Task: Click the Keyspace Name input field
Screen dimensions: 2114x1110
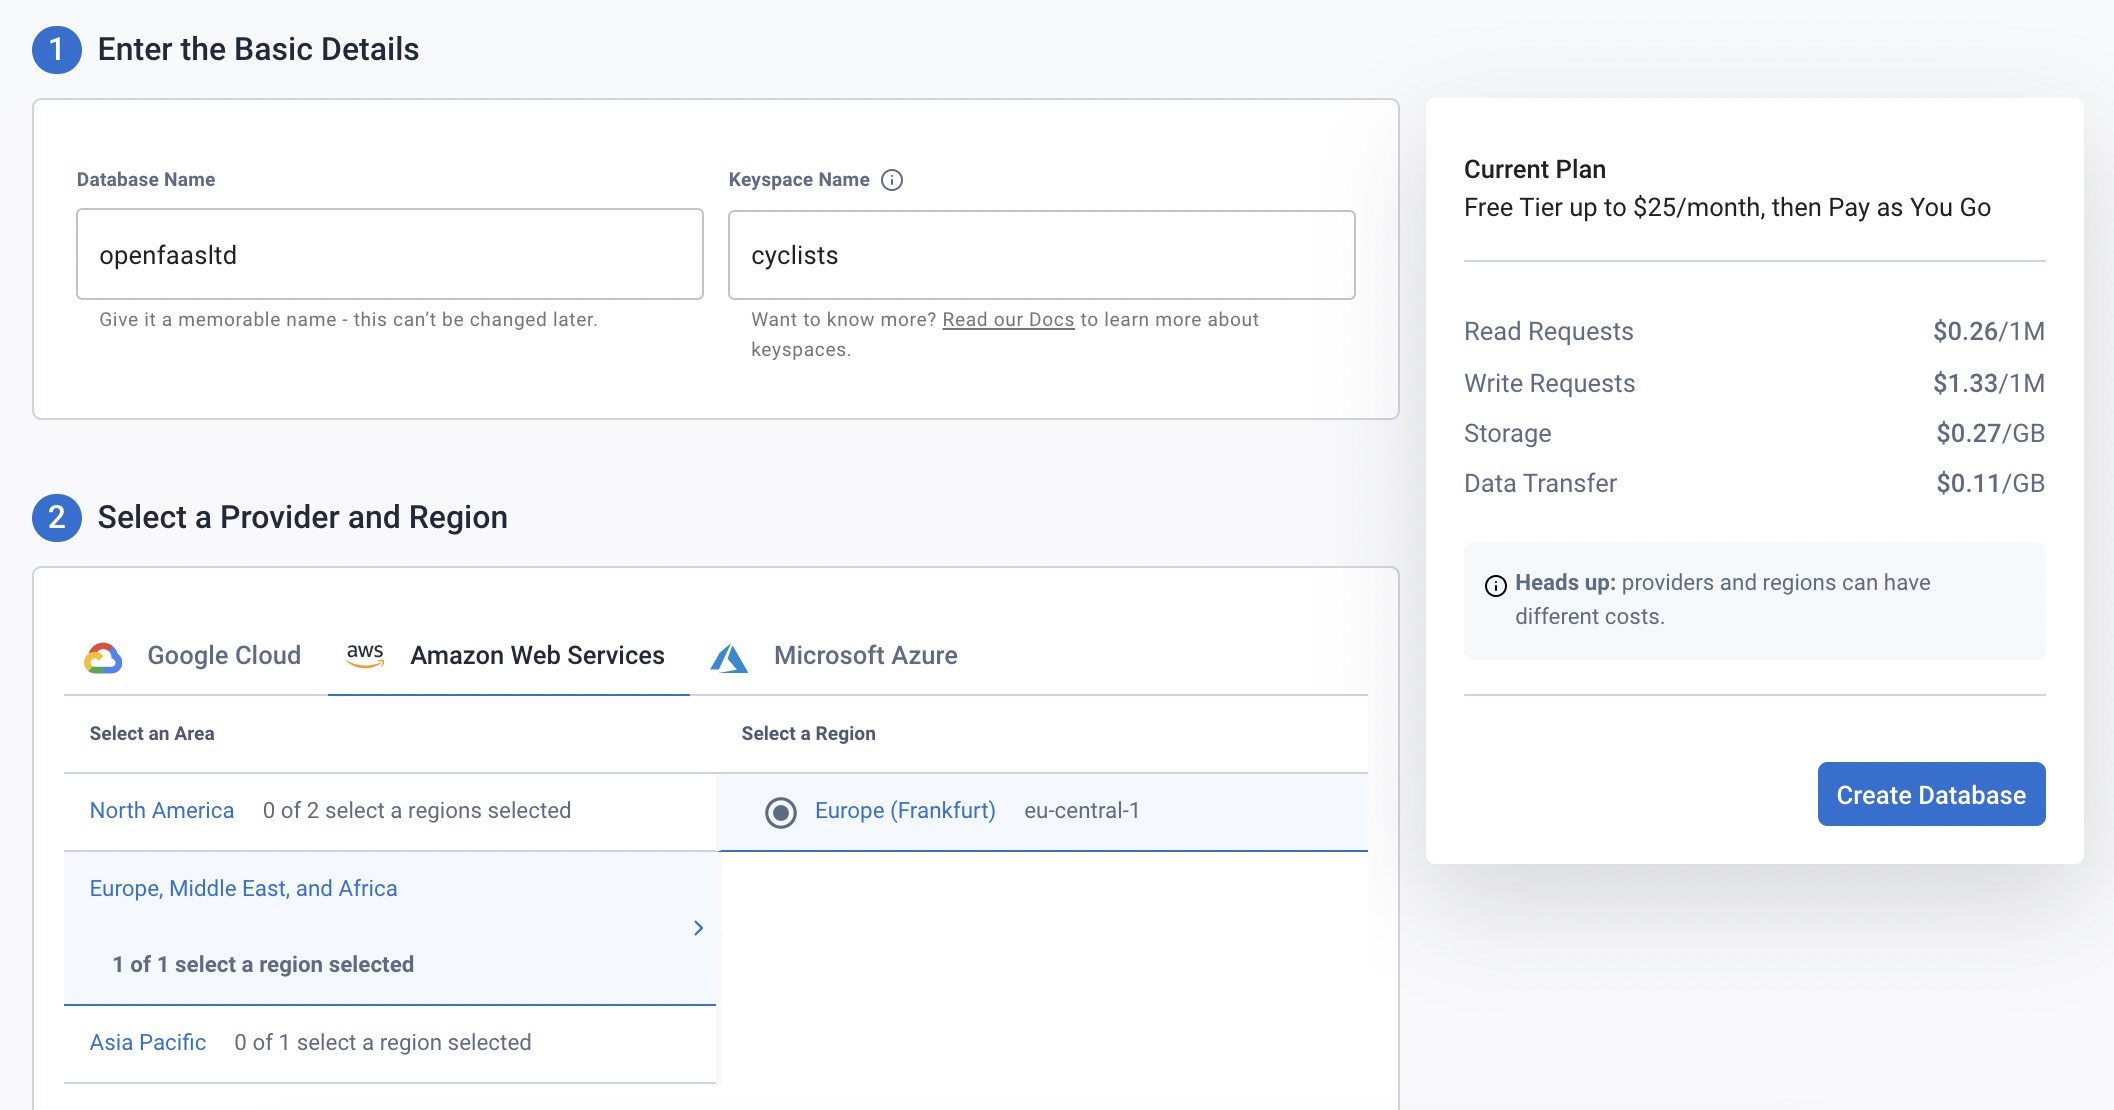Action: 1042,254
